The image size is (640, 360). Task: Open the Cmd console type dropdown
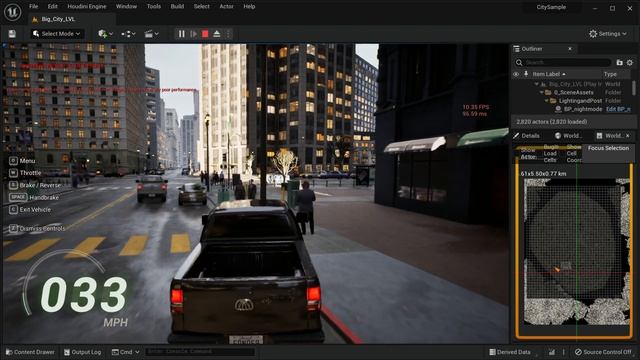pyautogui.click(x=125, y=352)
